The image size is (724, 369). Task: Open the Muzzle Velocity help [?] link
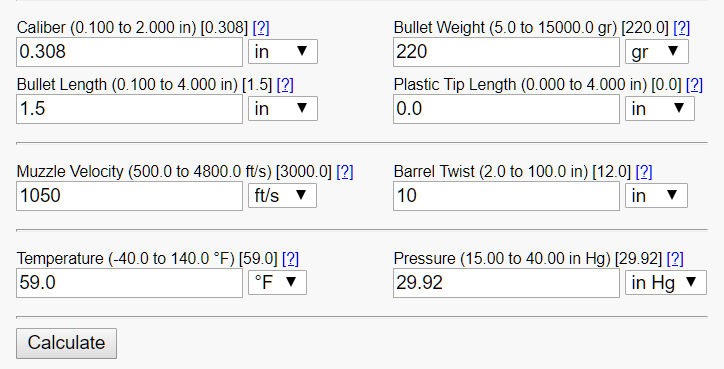click(345, 172)
